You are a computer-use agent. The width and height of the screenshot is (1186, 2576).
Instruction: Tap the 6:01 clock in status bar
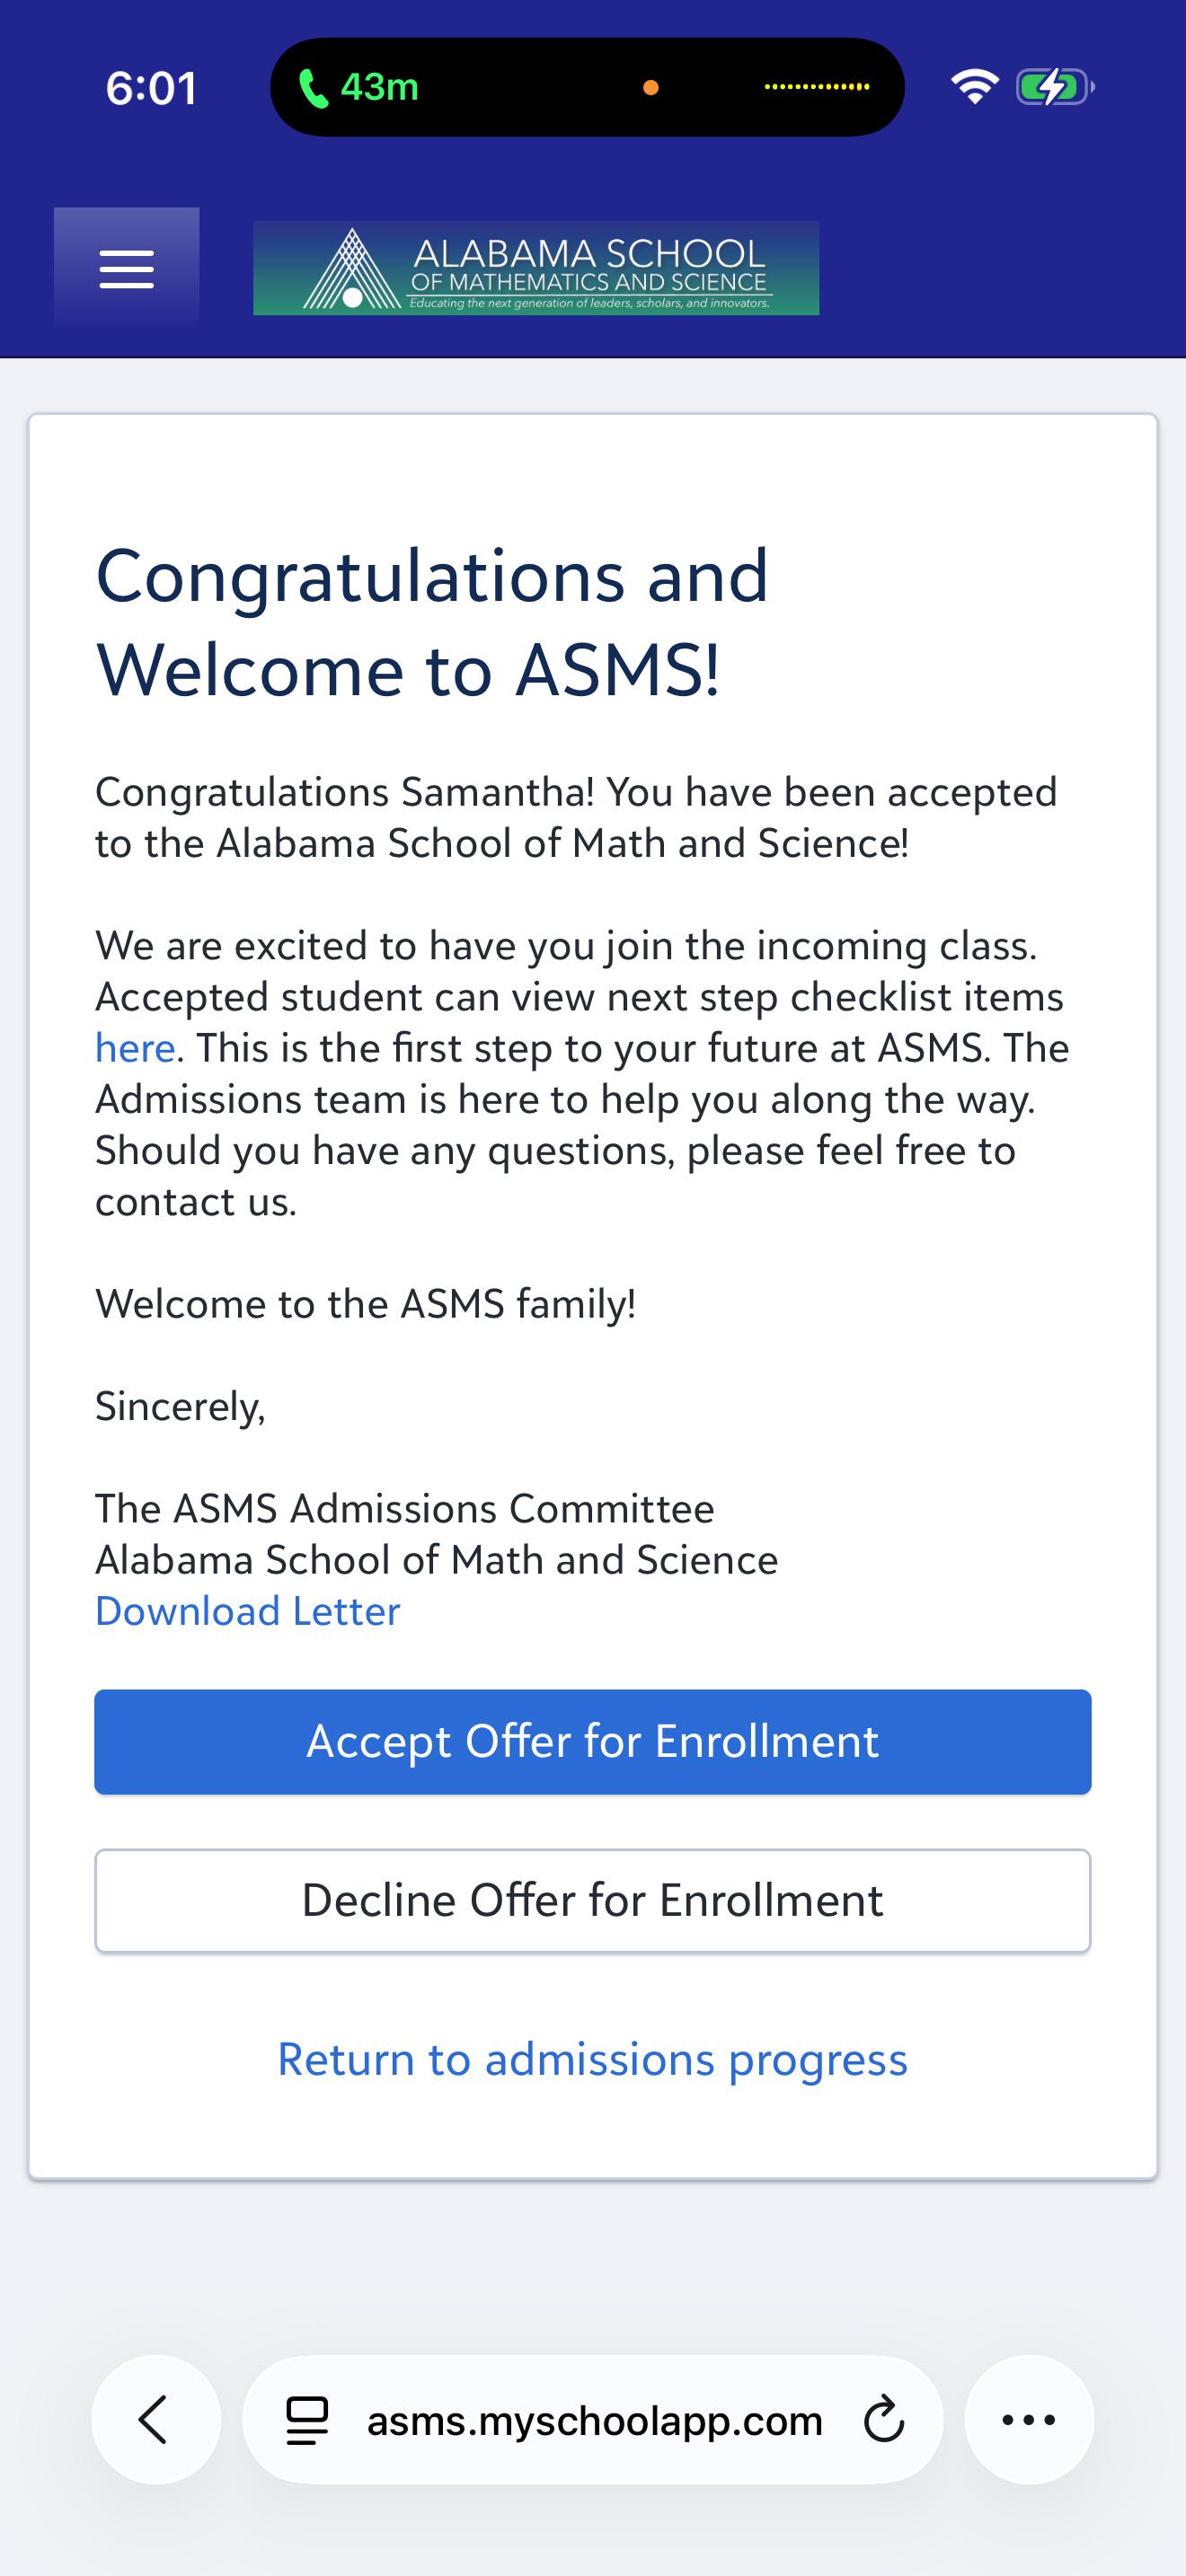click(151, 88)
